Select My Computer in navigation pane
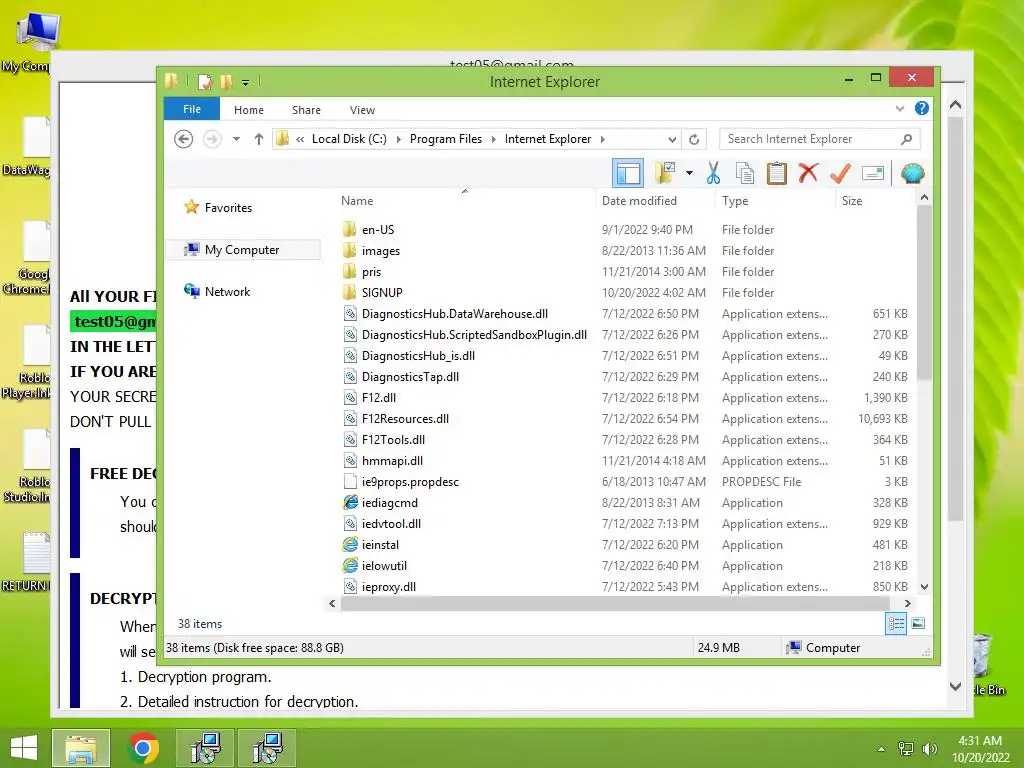1024x768 pixels. 242,249
